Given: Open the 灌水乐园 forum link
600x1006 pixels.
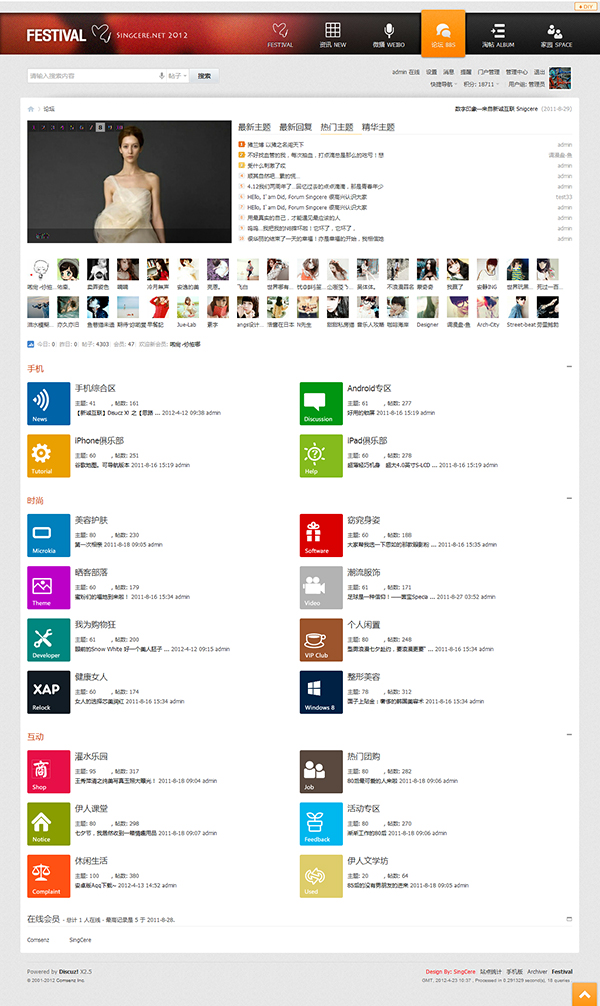Looking at the screenshot, I should 91,756.
